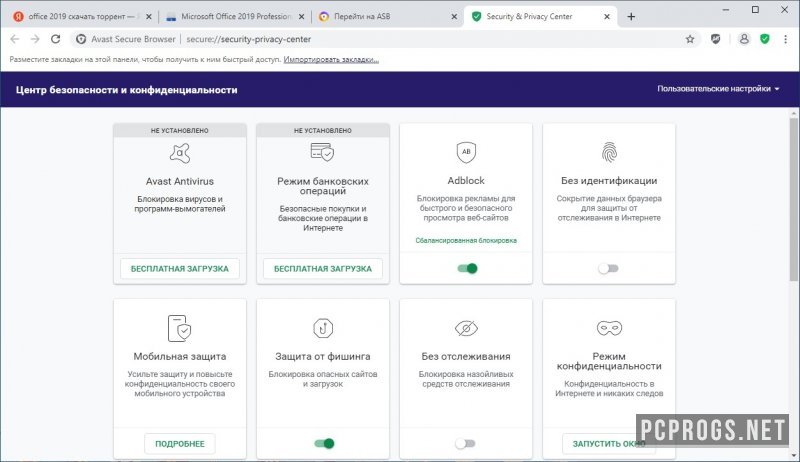Close the Microsoft Office 2019 Professional tab
800x462 pixels.
pyautogui.click(x=302, y=16)
